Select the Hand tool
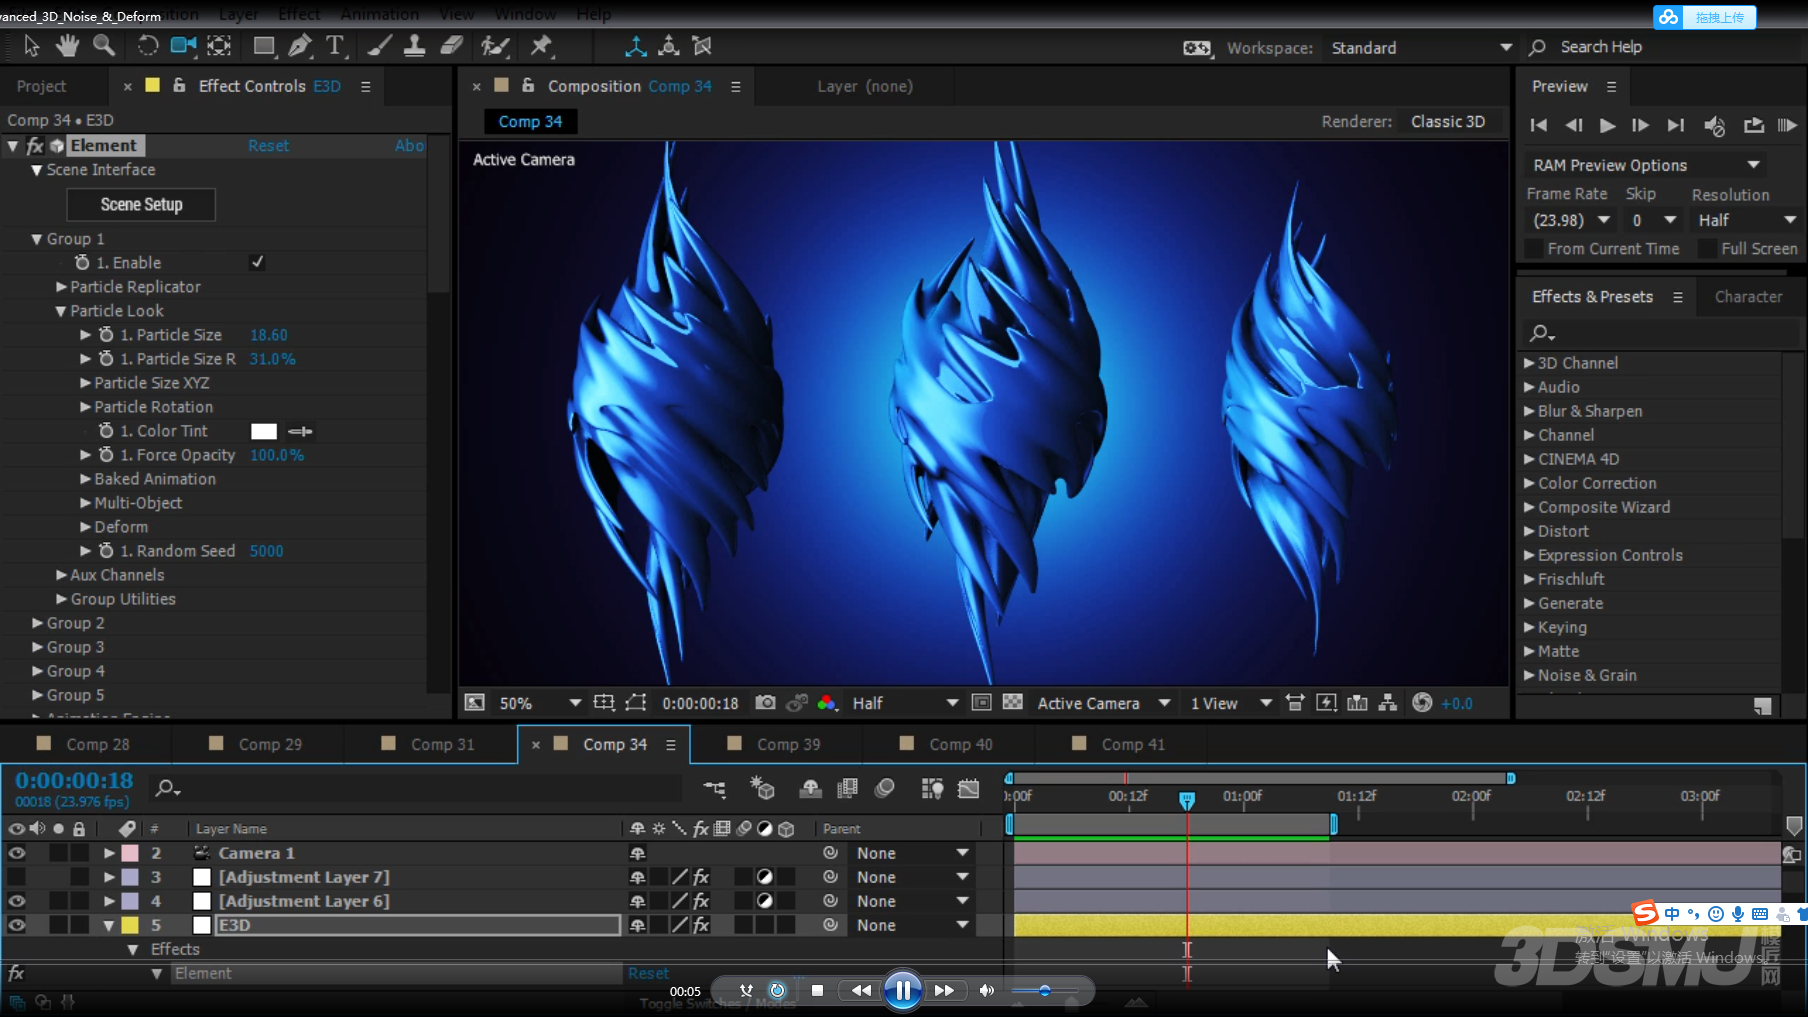Image resolution: width=1808 pixels, height=1017 pixels. pos(67,46)
